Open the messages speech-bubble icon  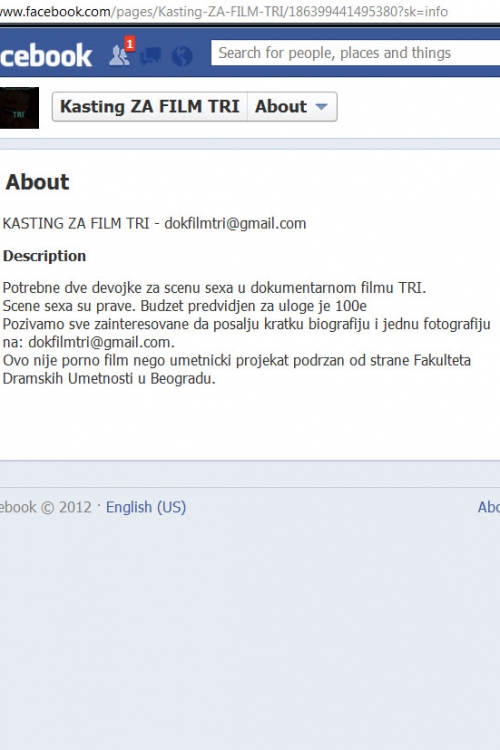pyautogui.click(x=150, y=56)
